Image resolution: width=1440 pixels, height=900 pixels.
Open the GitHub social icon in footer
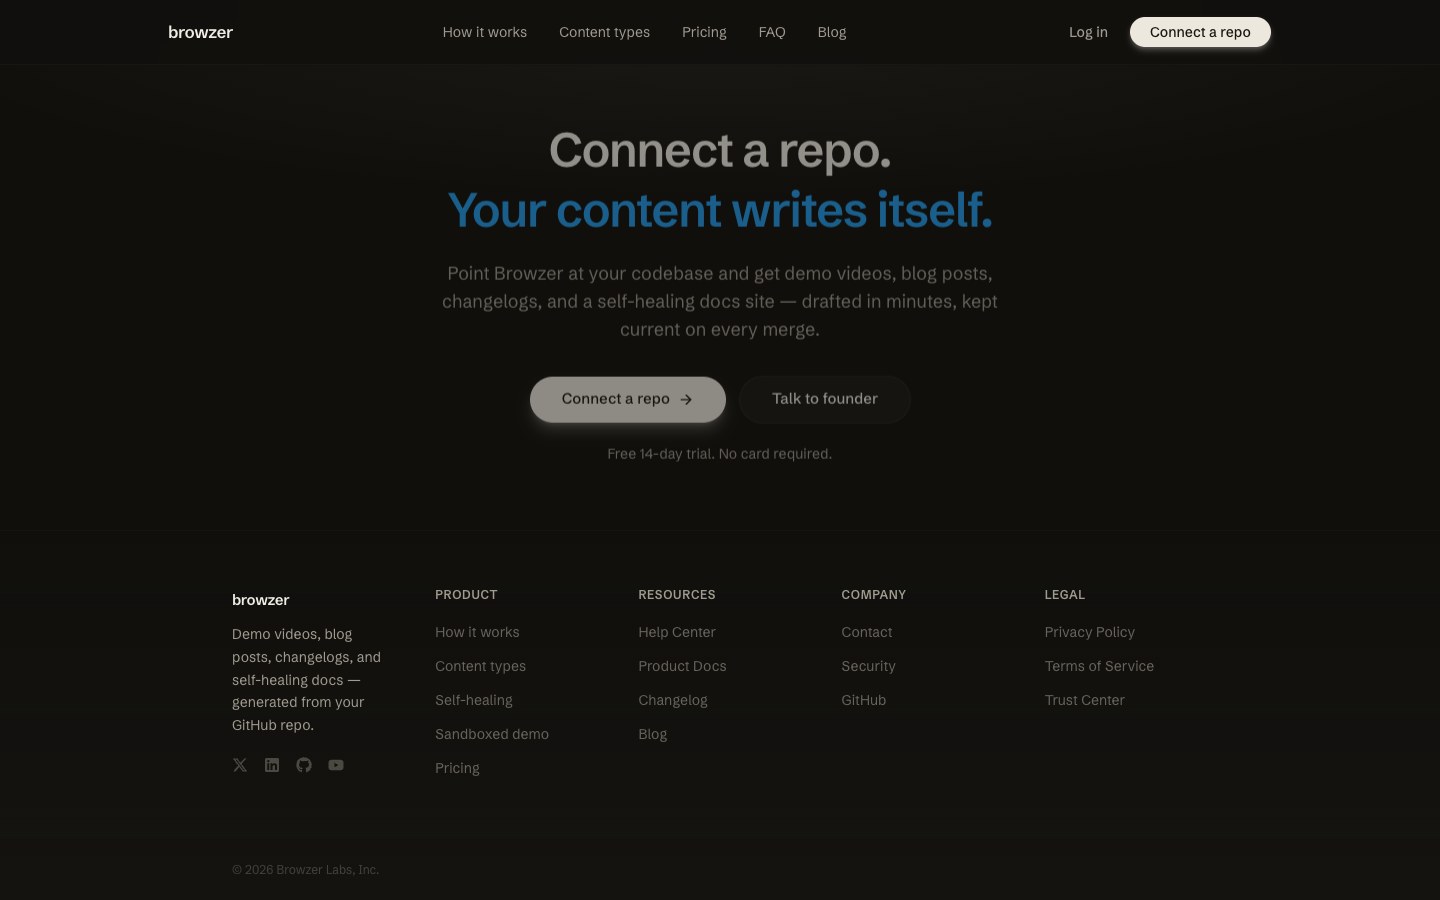coord(304,765)
